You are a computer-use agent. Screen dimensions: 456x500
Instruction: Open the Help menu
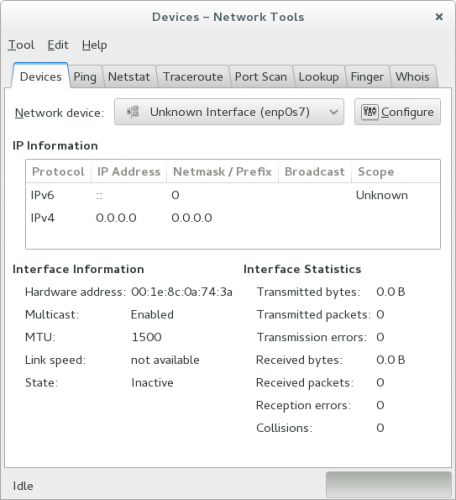[x=94, y=45]
